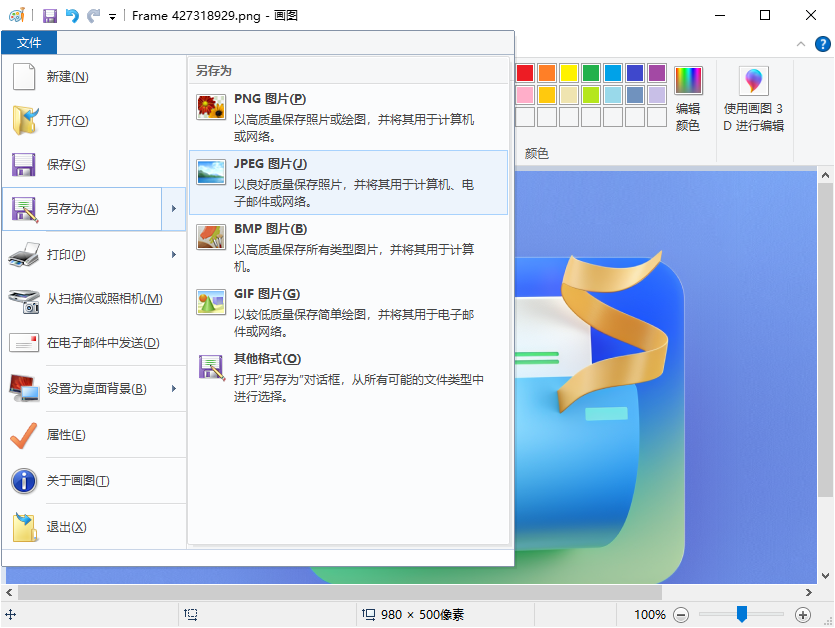Expand the 打印 submenu arrow
The width and height of the screenshot is (835, 628).
(x=176, y=255)
